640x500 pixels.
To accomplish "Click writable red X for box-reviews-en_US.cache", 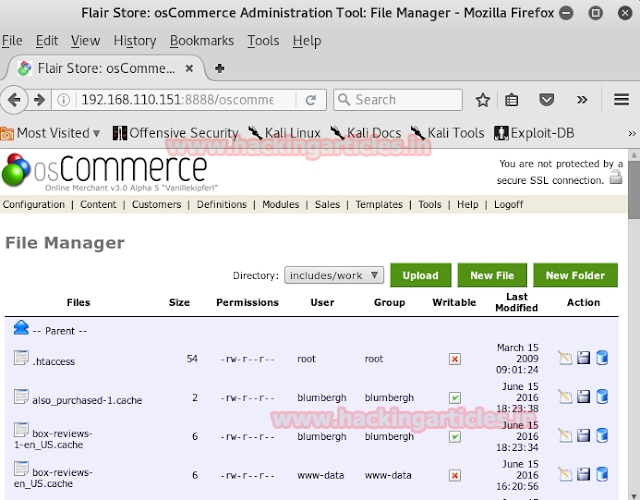I will [x=455, y=475].
